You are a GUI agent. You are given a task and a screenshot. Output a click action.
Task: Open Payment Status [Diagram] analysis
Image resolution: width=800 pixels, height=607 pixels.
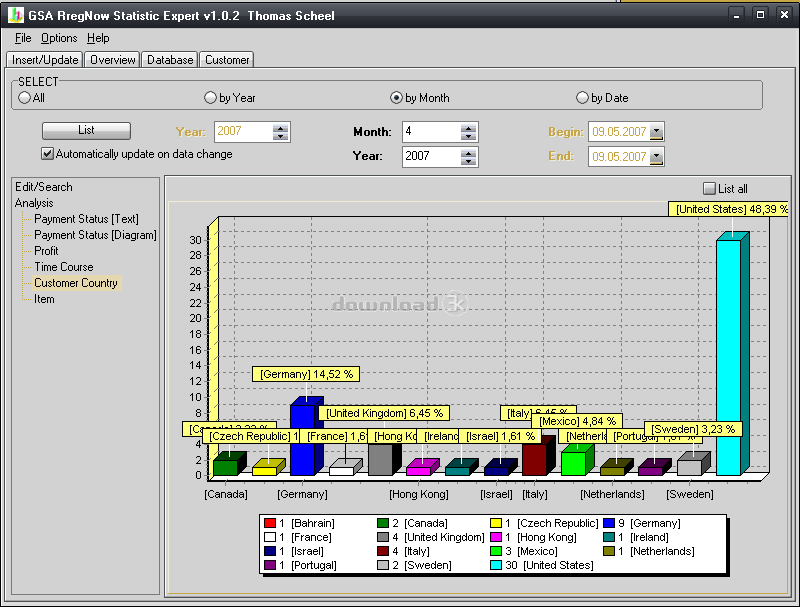[95, 235]
